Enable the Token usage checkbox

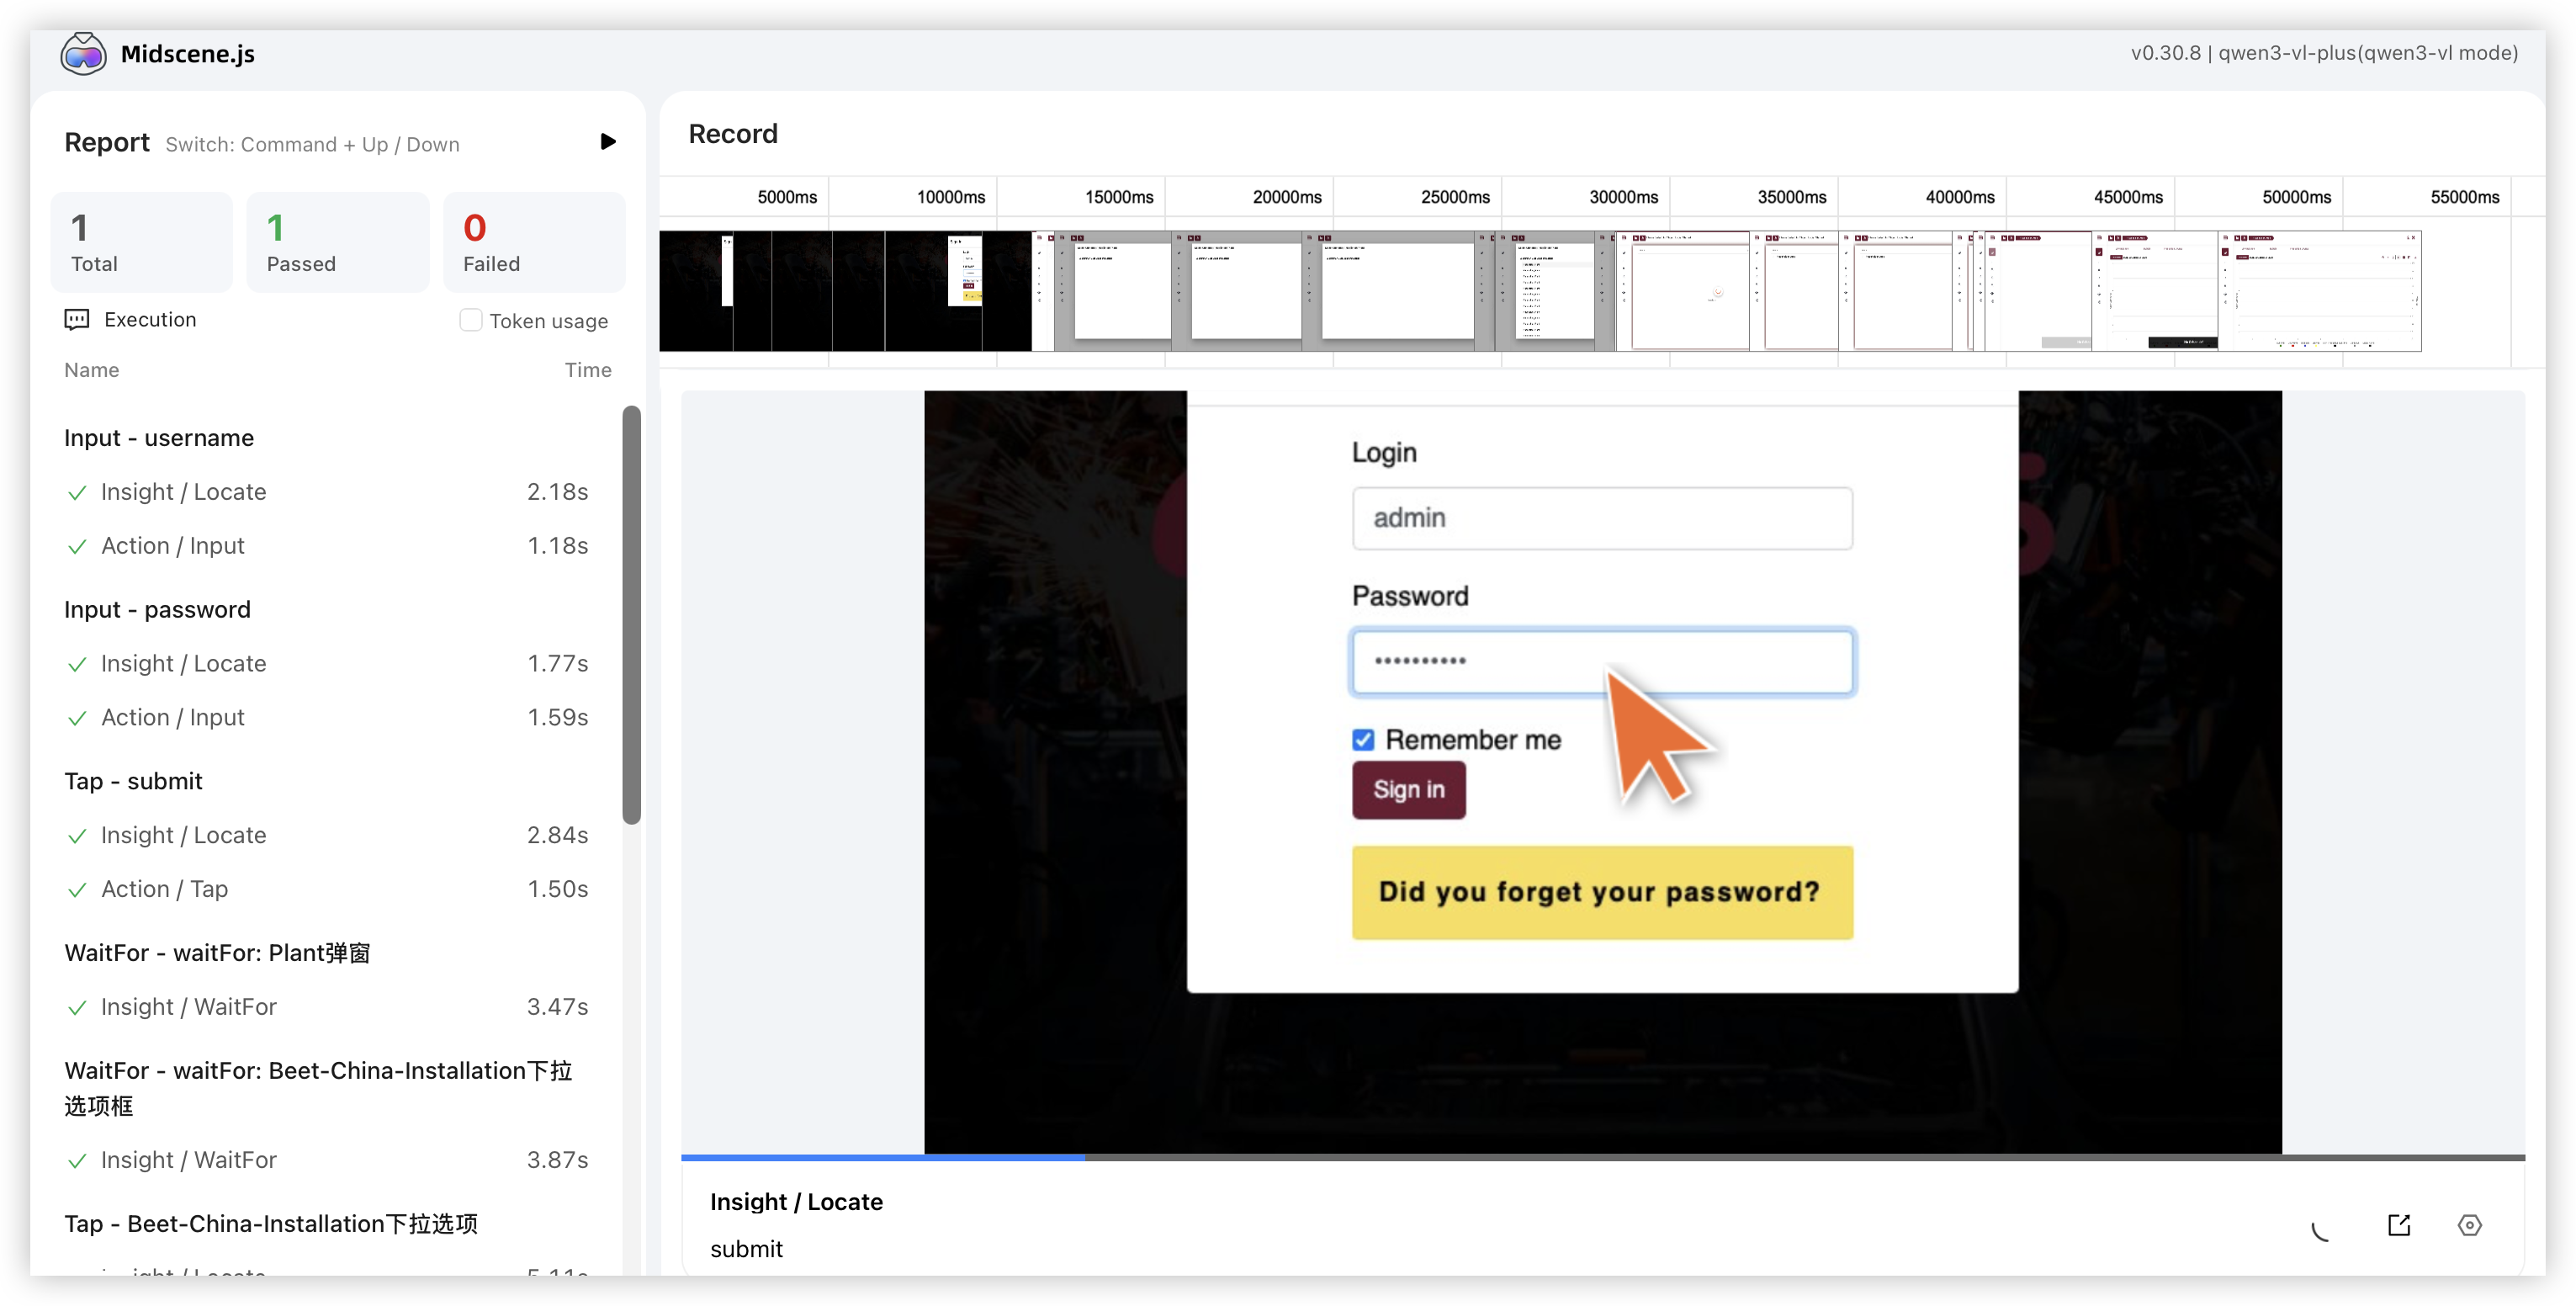(x=470, y=320)
